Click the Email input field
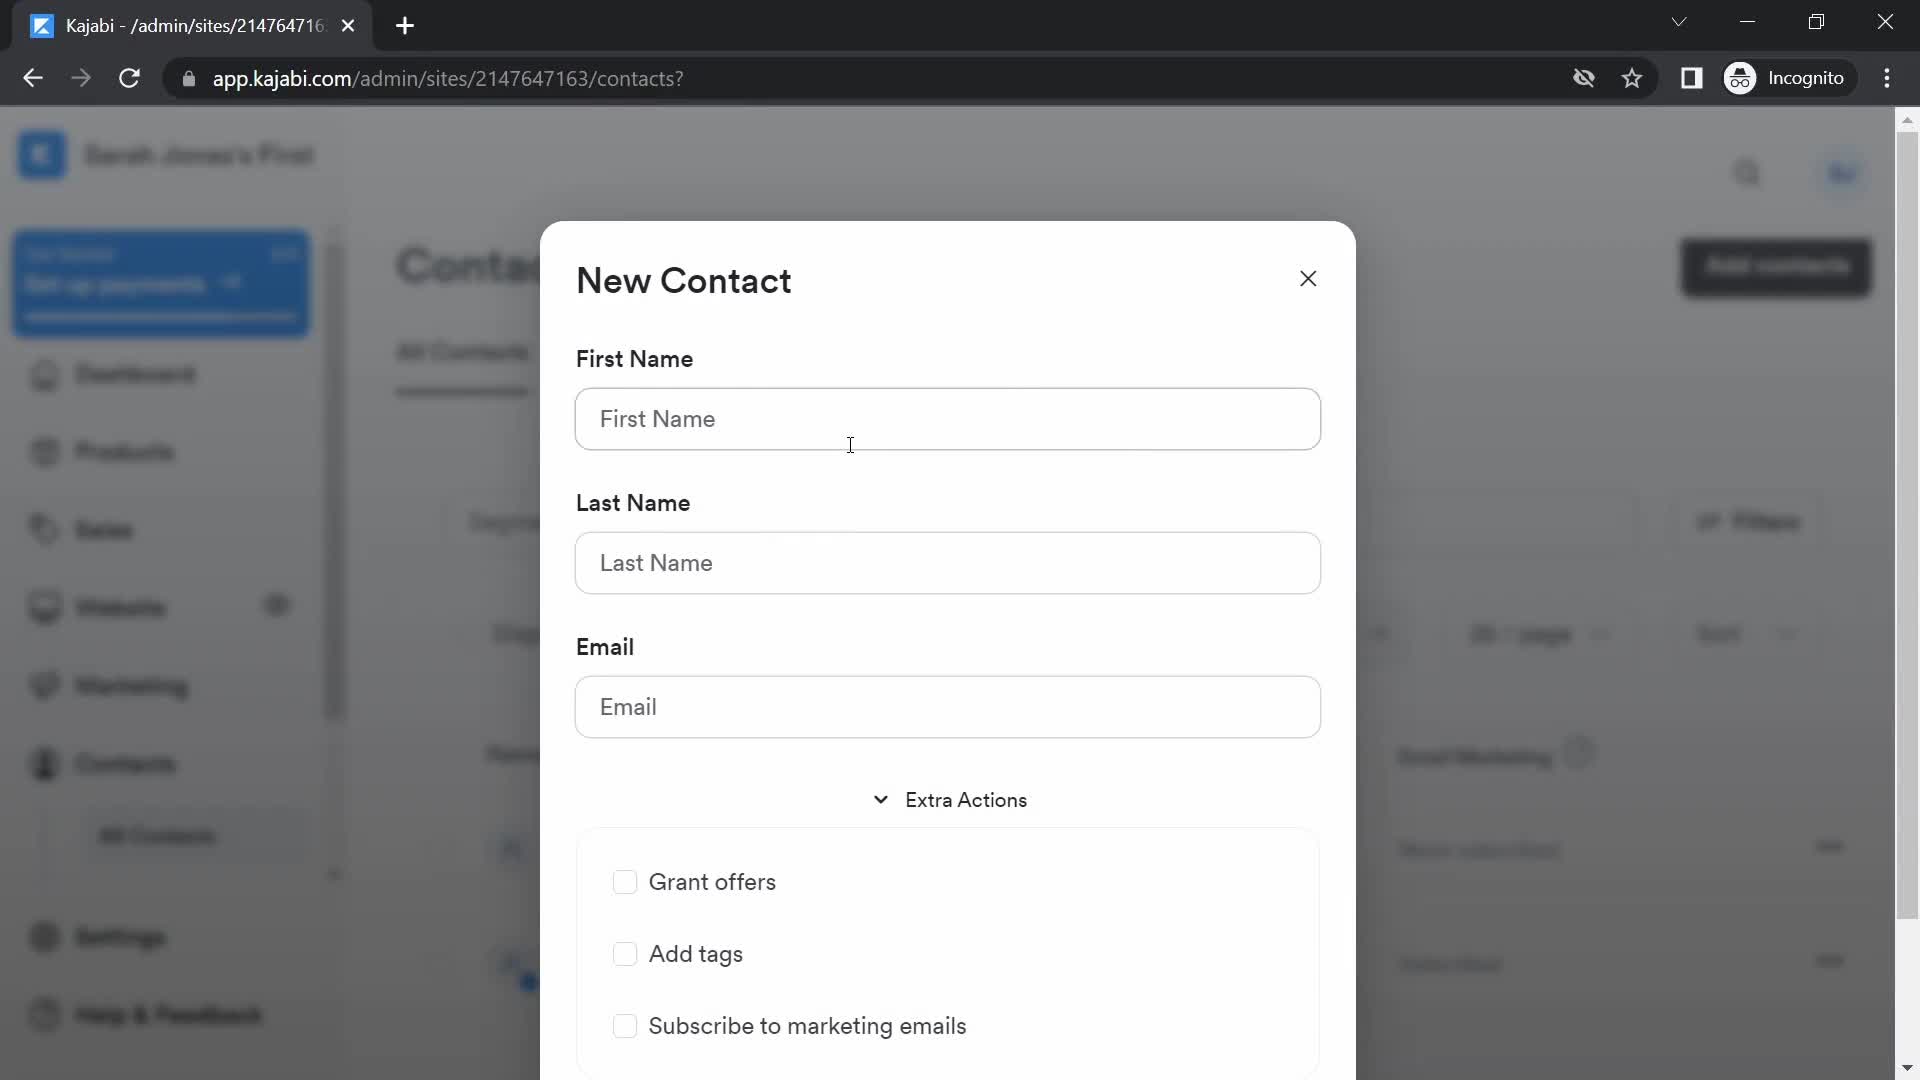Image resolution: width=1920 pixels, height=1080 pixels. pyautogui.click(x=947, y=707)
